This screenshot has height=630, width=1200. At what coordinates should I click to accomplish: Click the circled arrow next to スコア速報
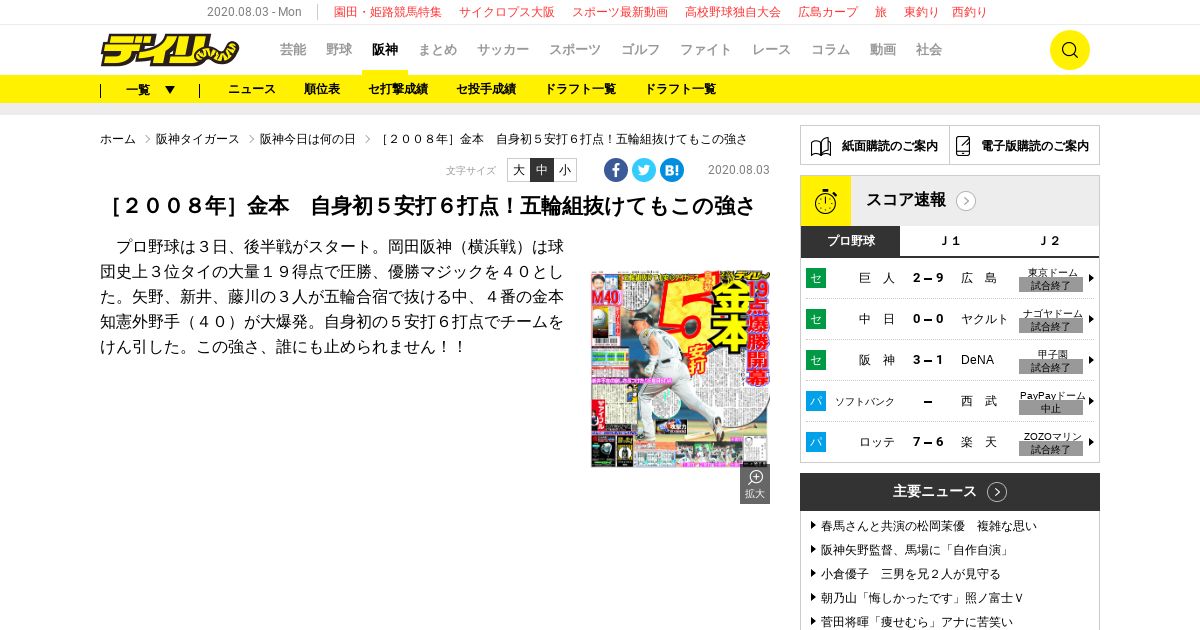pos(966,201)
